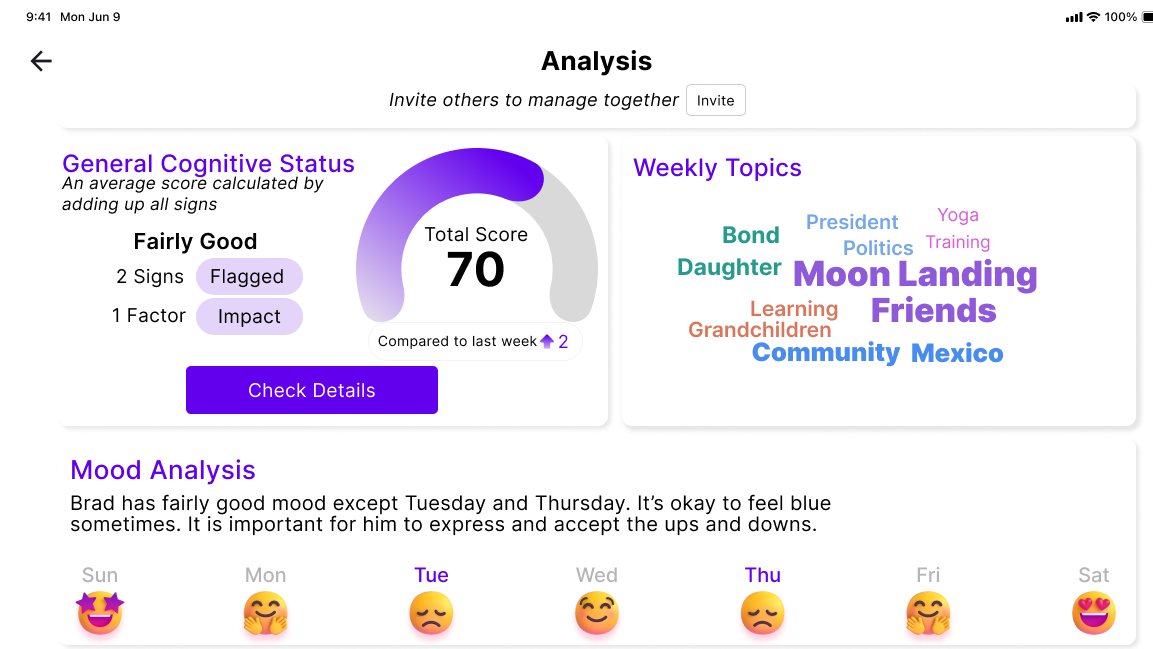1153x649 pixels.
Task: Select Friday's hugging mood emoji
Action: pos(928,612)
